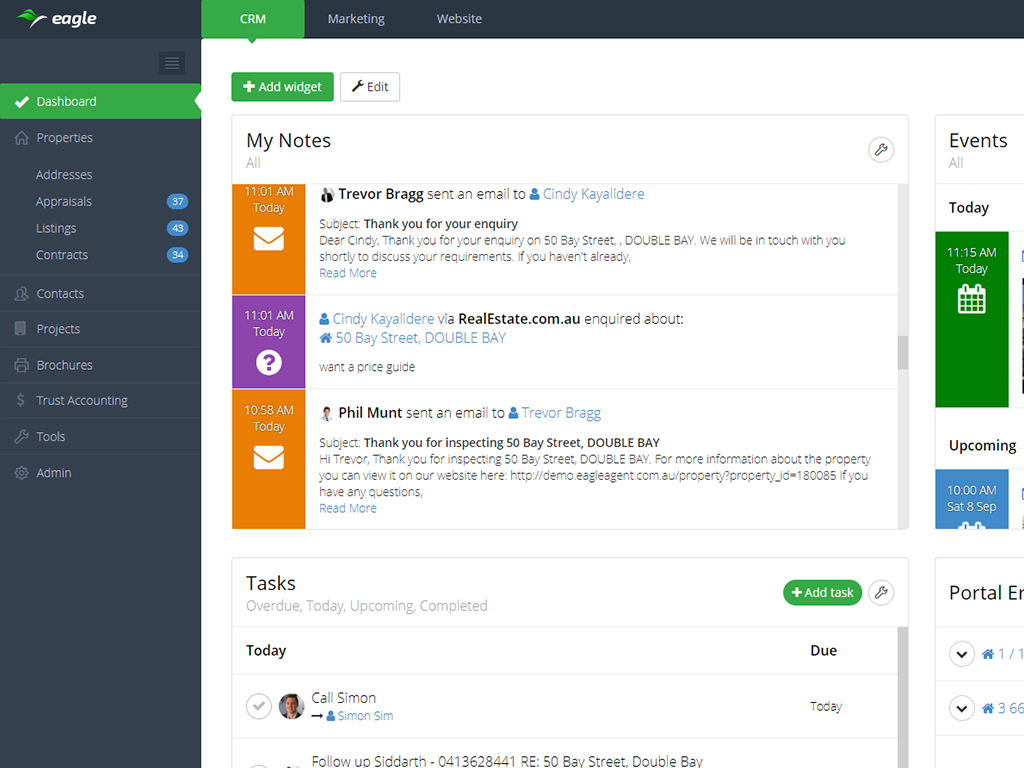Viewport: 1024px width, 768px height.
Task: Click the calendar icon in the 11:15 AM event
Action: pyautogui.click(x=971, y=299)
